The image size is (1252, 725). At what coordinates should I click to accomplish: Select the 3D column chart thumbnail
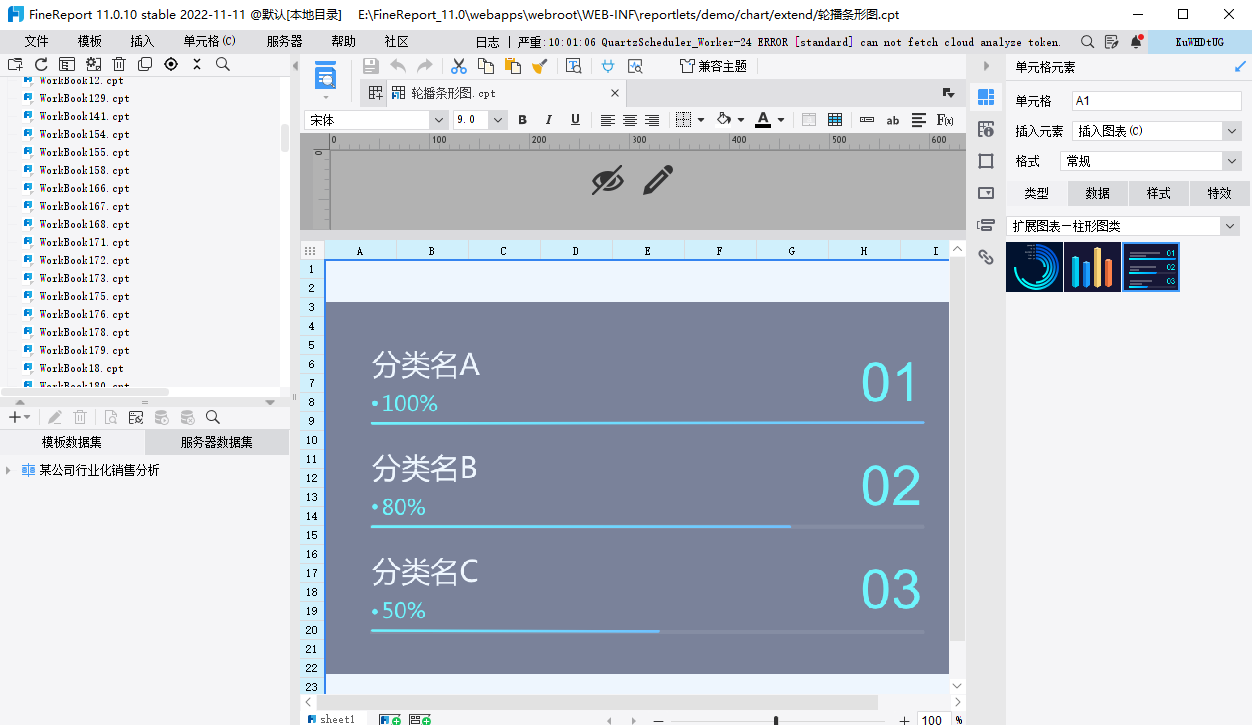1093,267
